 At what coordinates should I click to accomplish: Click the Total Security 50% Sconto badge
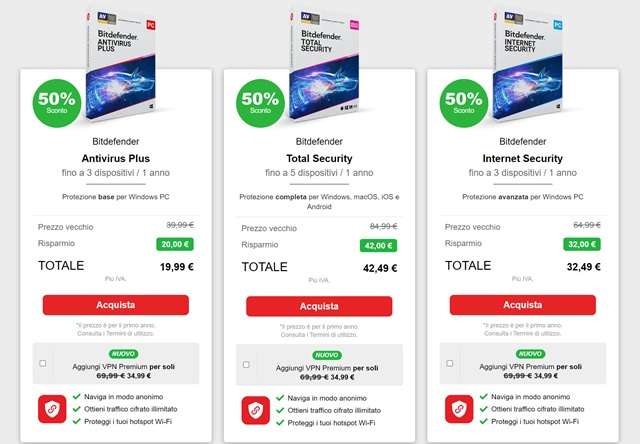(x=259, y=103)
